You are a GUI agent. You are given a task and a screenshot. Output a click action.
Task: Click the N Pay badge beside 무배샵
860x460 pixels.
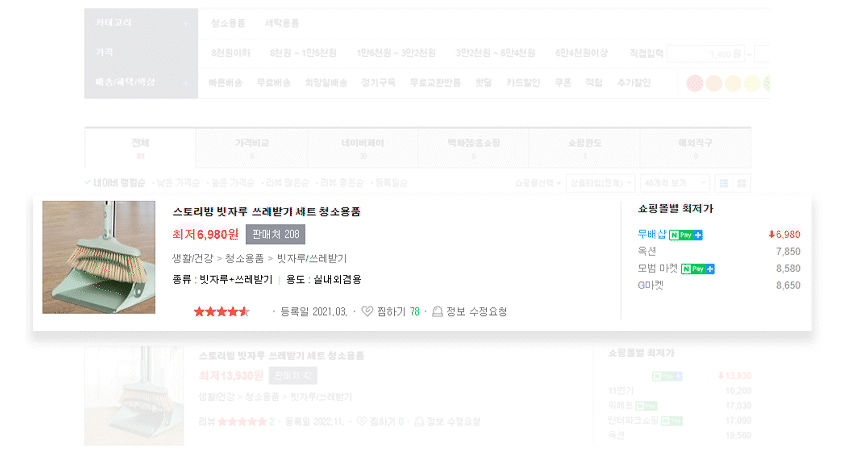(x=686, y=235)
